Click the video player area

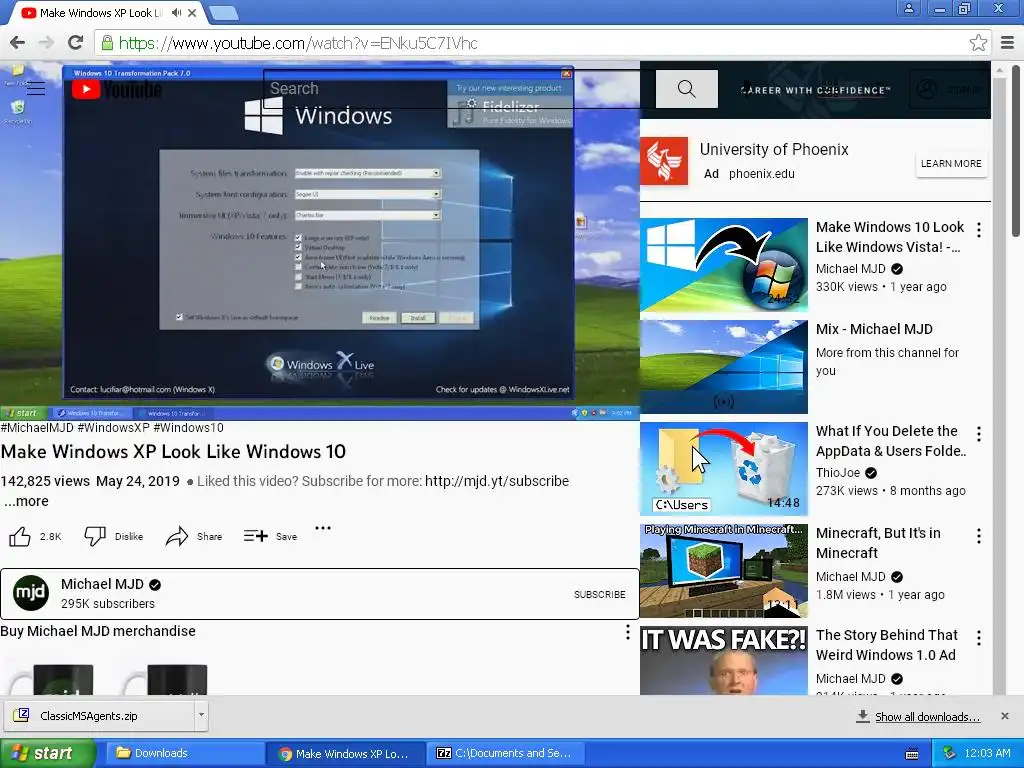pos(319,240)
